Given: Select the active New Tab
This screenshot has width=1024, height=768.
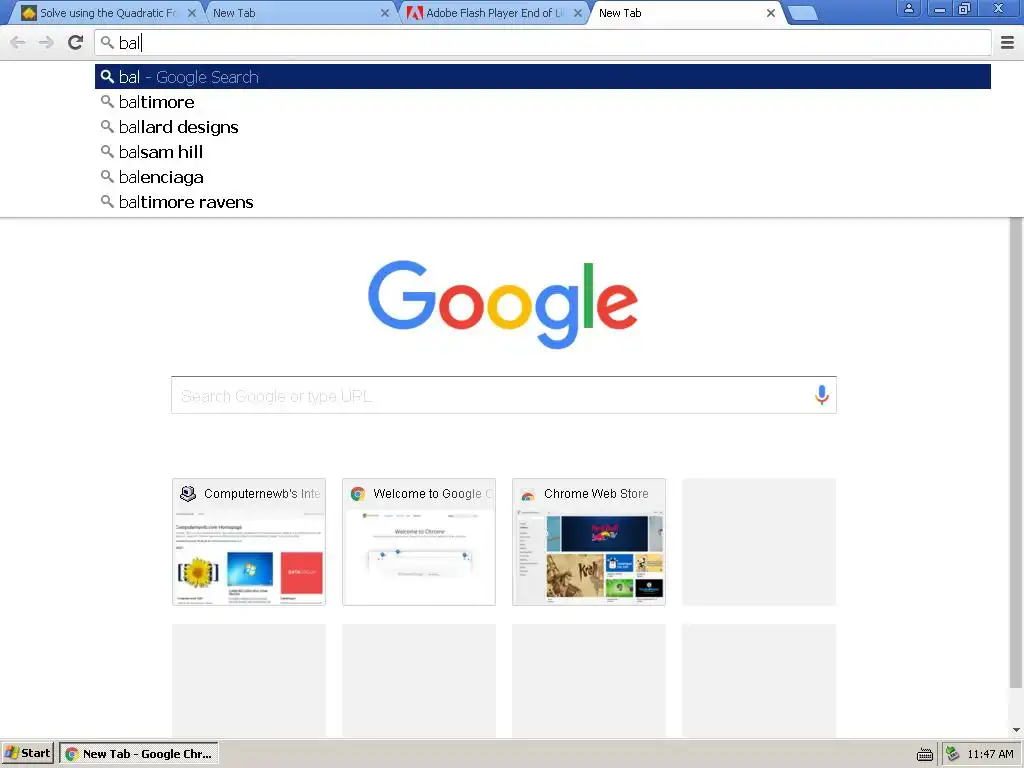Looking at the screenshot, I should (686, 13).
